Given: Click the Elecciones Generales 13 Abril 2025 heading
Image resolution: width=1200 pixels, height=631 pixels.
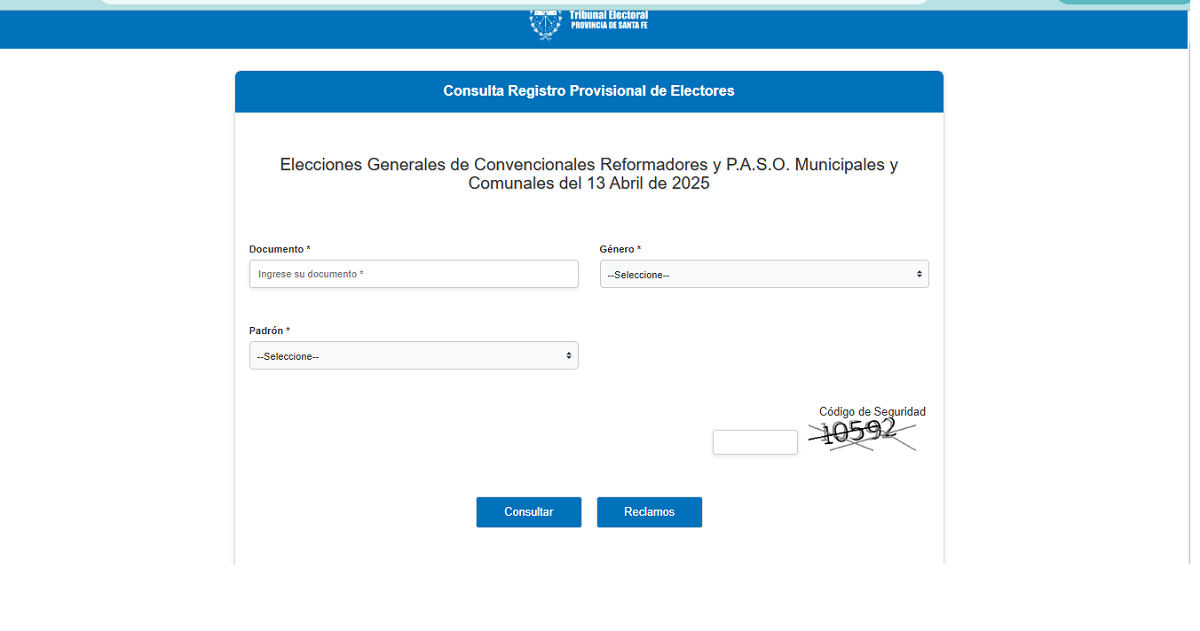Looking at the screenshot, I should point(589,174).
